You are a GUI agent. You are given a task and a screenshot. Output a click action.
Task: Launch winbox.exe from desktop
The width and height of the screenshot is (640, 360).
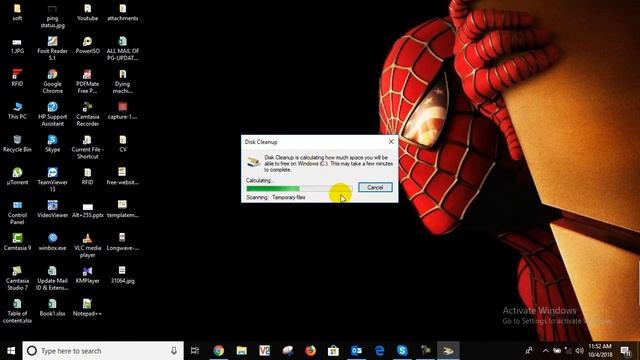pos(52,242)
